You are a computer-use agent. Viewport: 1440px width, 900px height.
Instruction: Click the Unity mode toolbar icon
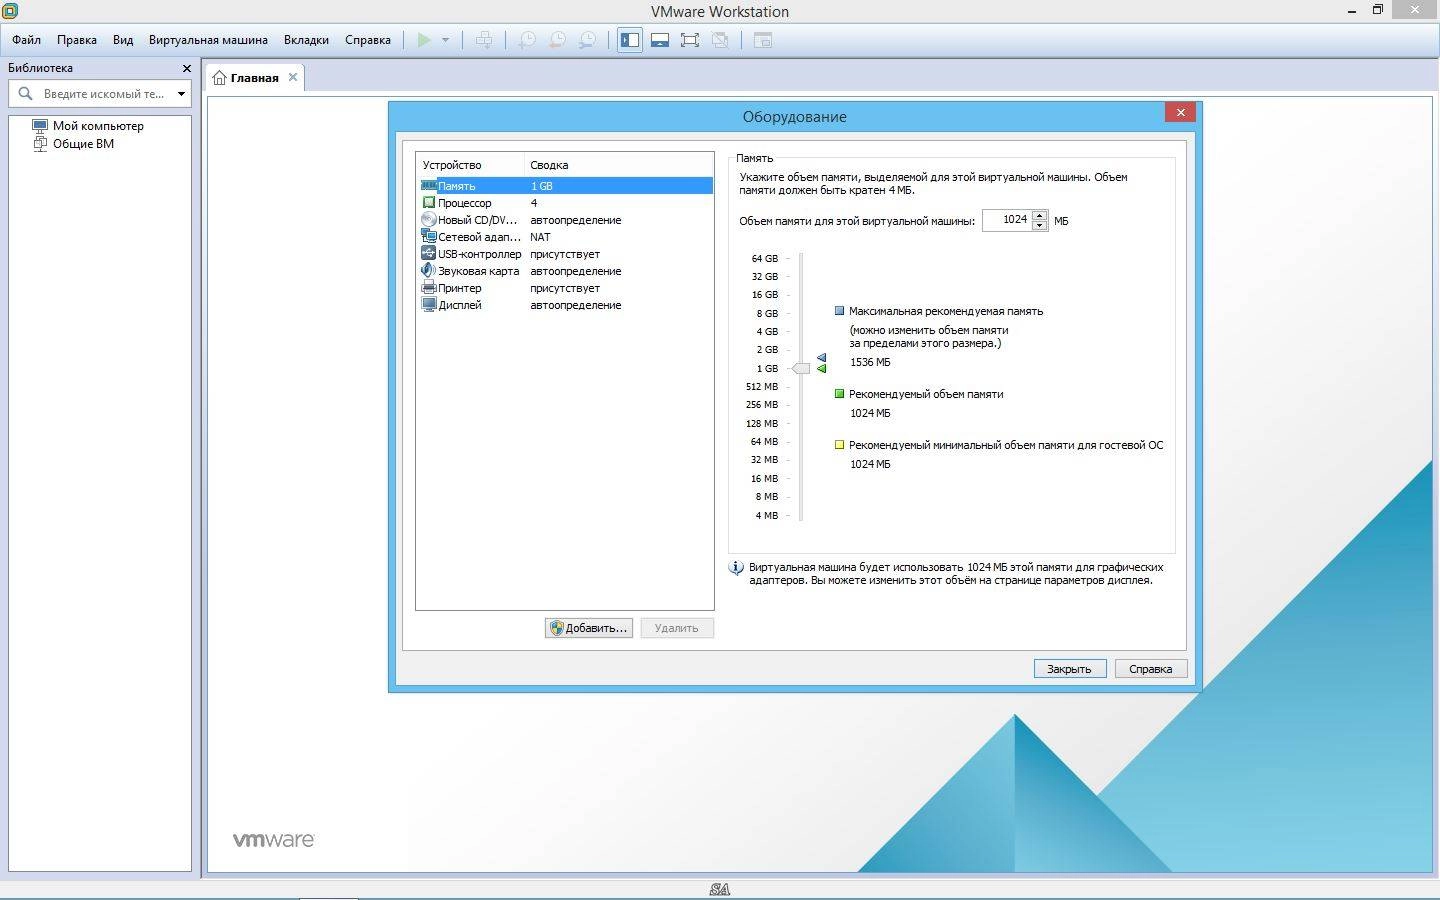pyautogui.click(x=720, y=40)
